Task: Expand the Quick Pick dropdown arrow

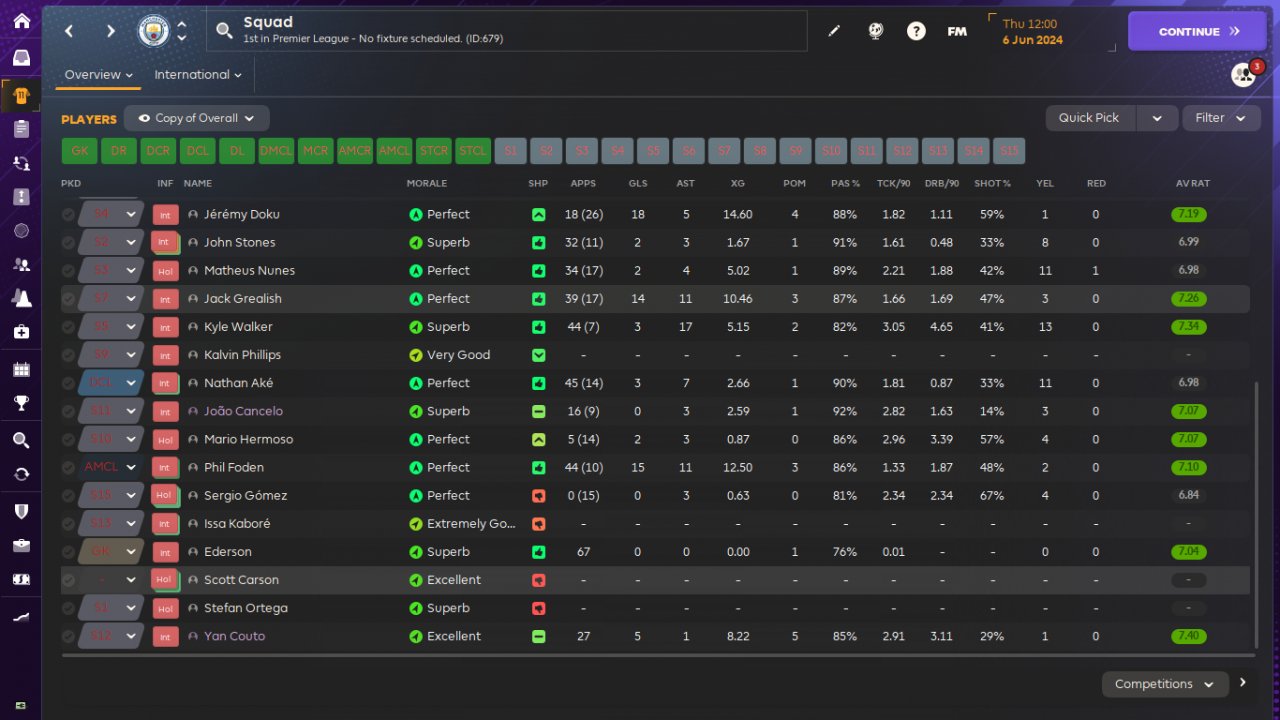Action: tap(1157, 118)
